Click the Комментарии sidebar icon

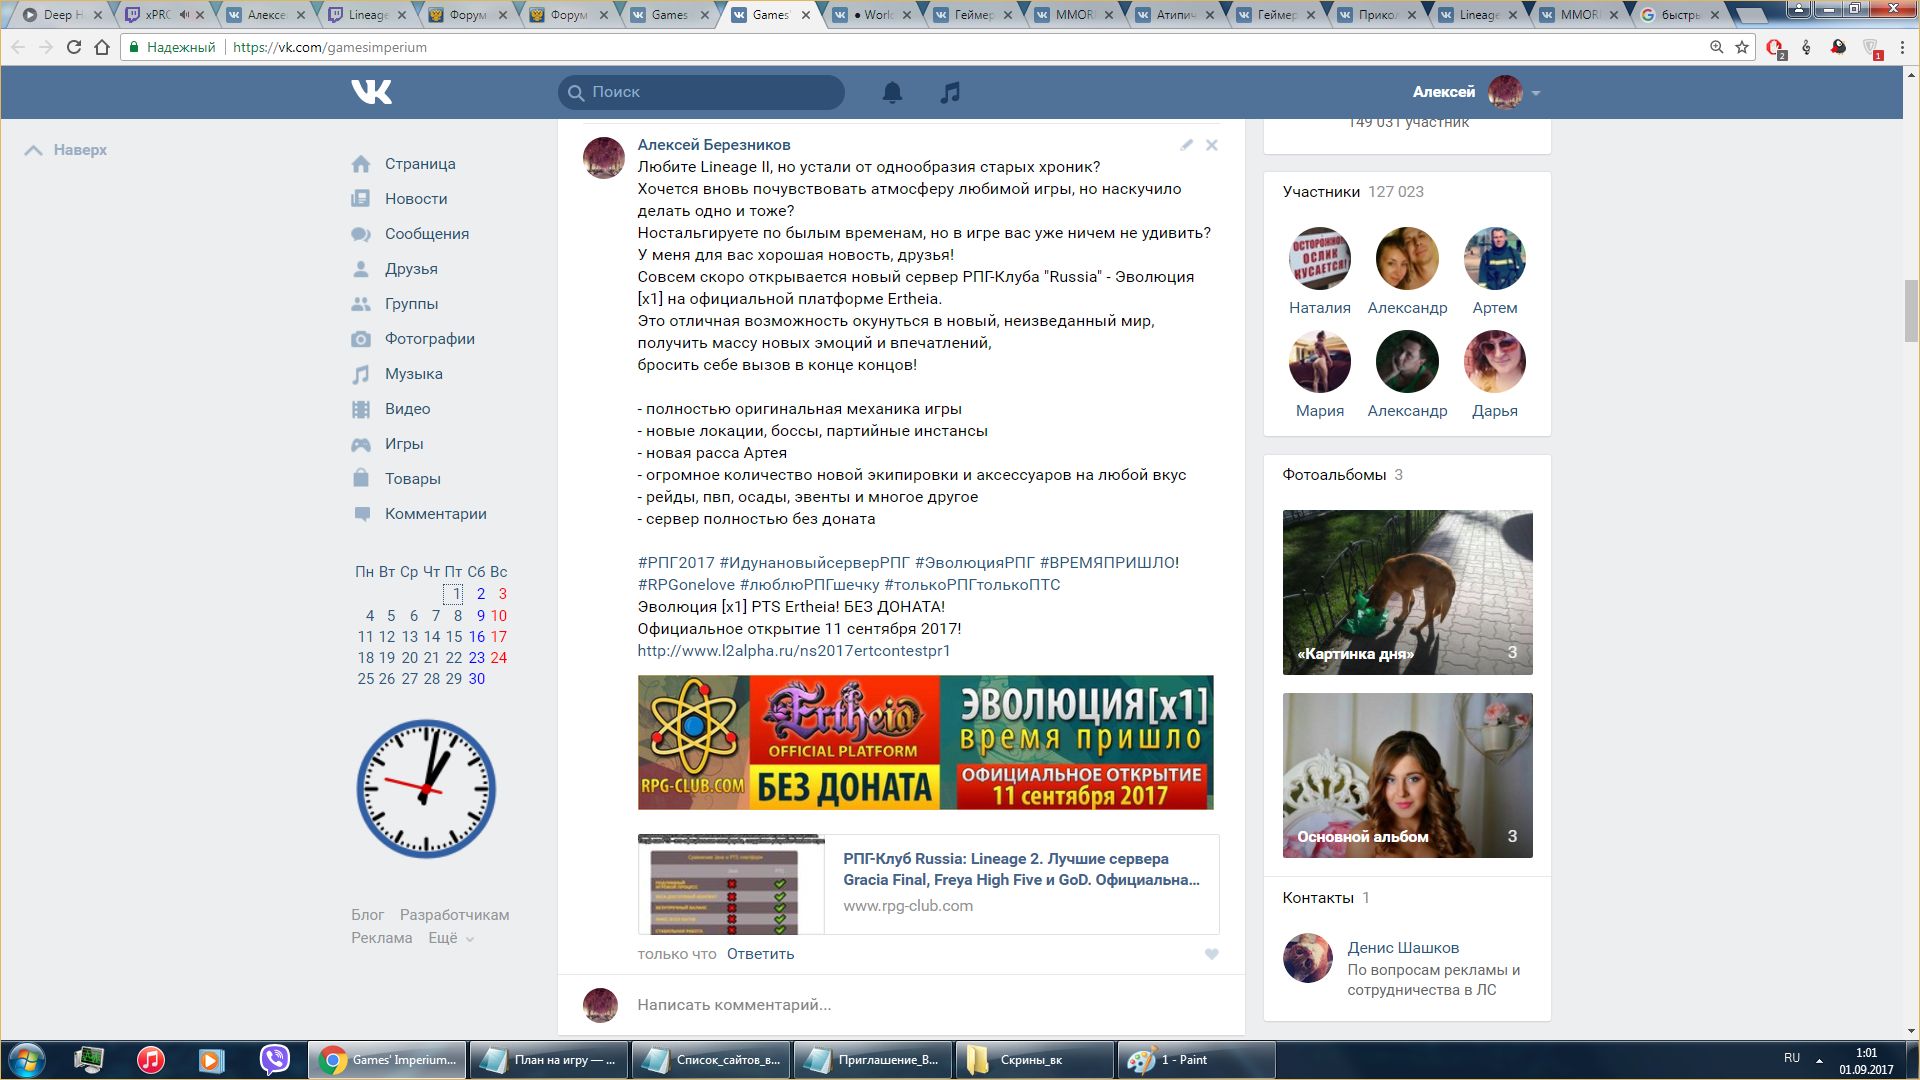click(x=361, y=514)
